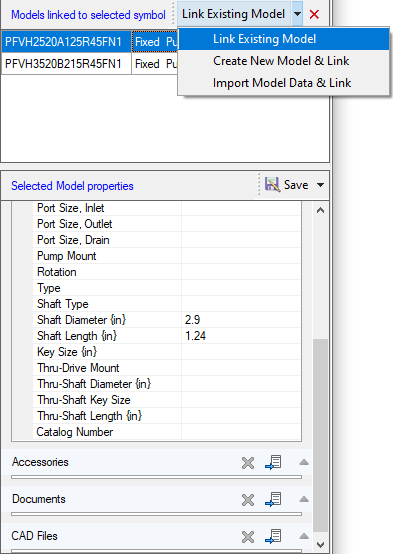The height and width of the screenshot is (554, 393).
Task: Choose Create New Model & Link
Action: 281,61
